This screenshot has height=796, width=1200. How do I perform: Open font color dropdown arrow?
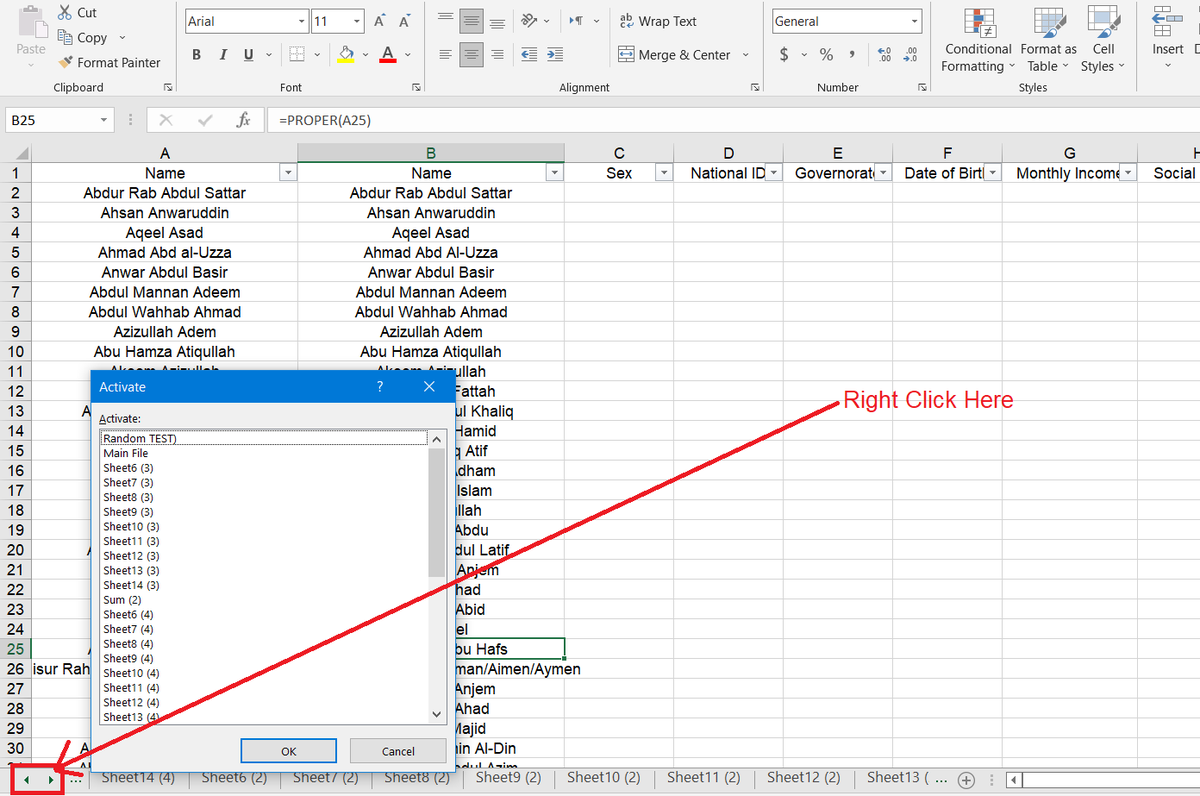[407, 55]
